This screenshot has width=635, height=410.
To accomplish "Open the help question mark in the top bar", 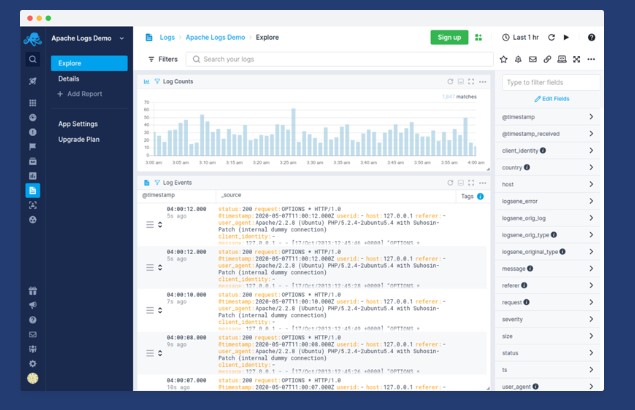I will point(591,37).
